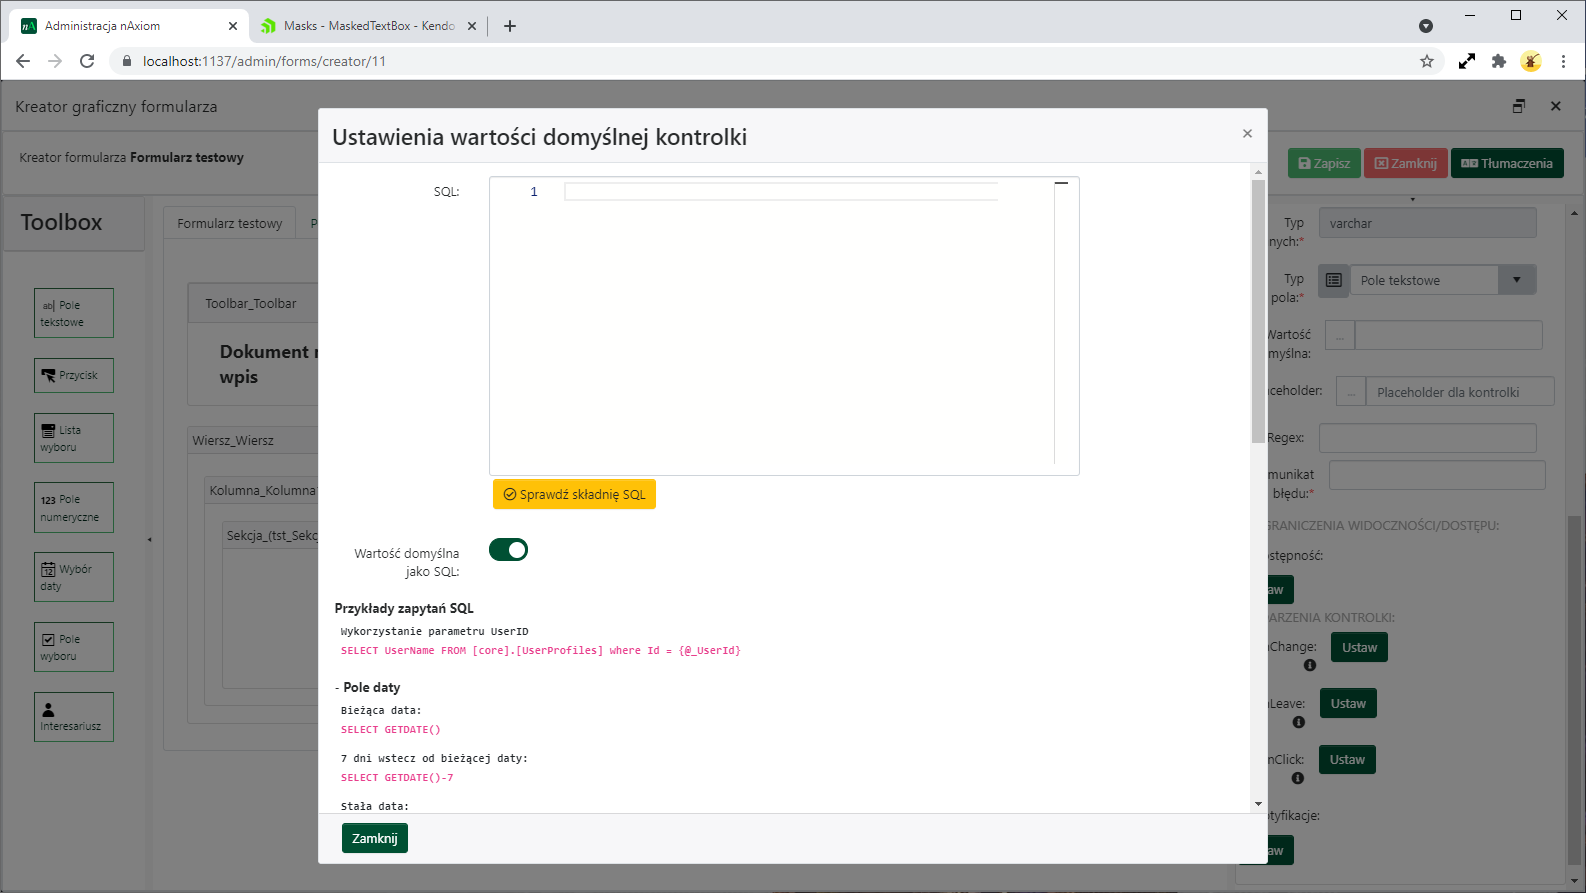Select the Interesariusz toolbox item
Viewport: 1586px width, 893px height.
[74, 717]
